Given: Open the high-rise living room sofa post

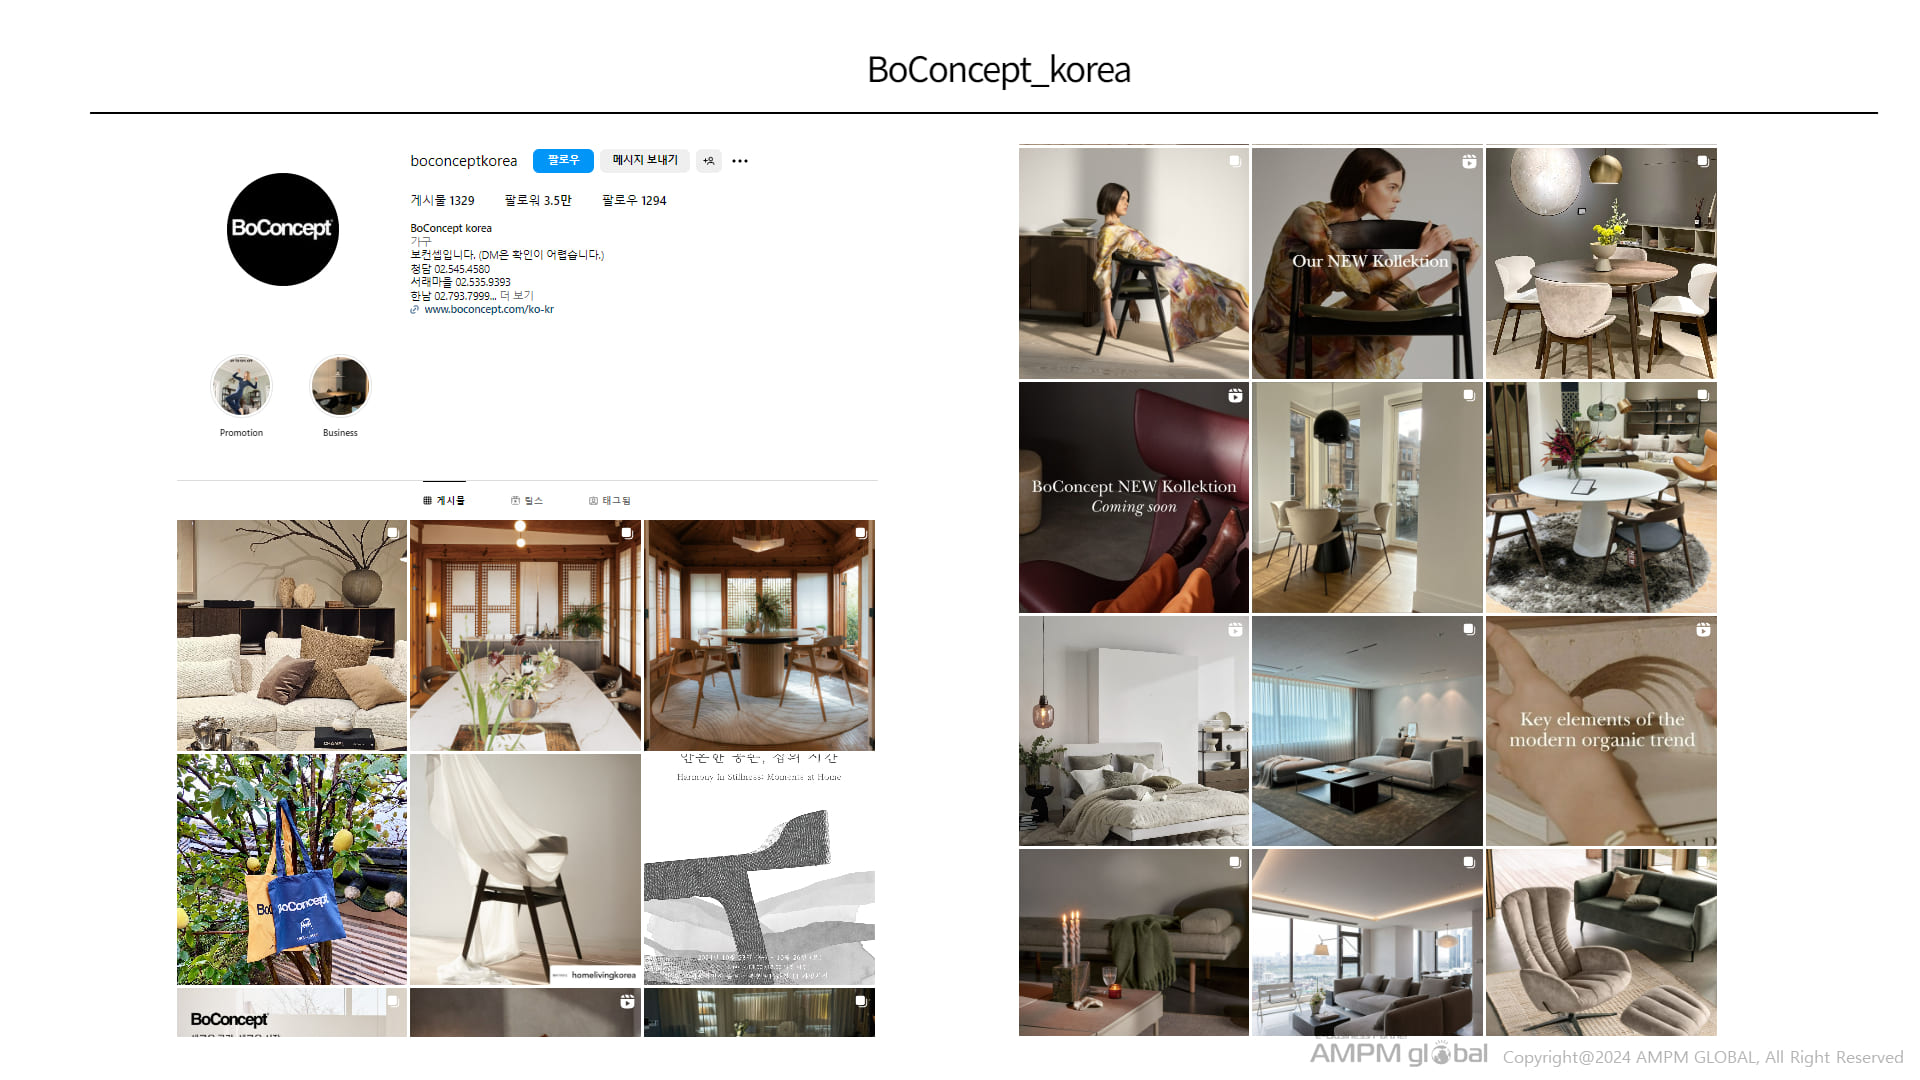Looking at the screenshot, I should 1367,942.
